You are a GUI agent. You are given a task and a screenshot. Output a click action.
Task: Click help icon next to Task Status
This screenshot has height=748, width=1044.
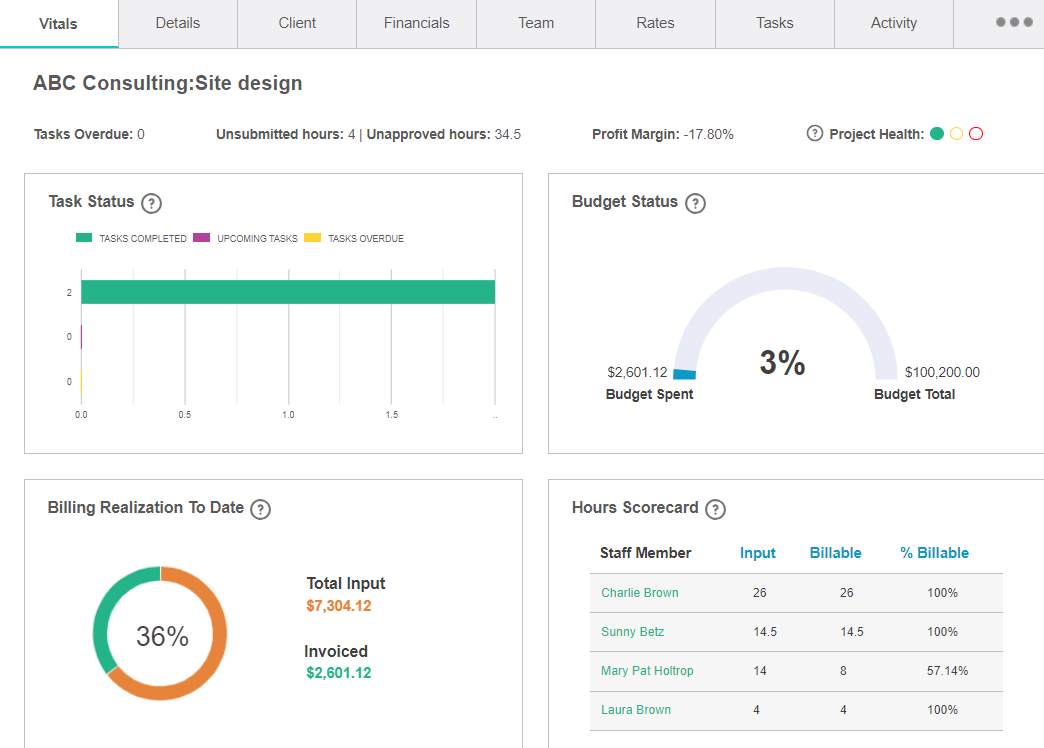pyautogui.click(x=151, y=203)
